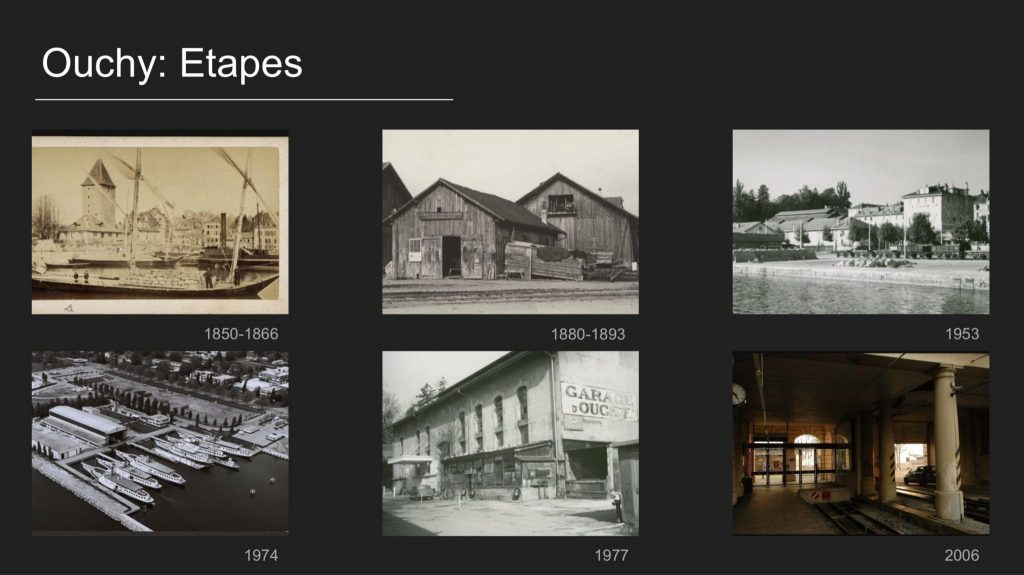The image size is (1024, 575).
Task: Click the stone tower in the oldest photo
Action: pos(98,192)
